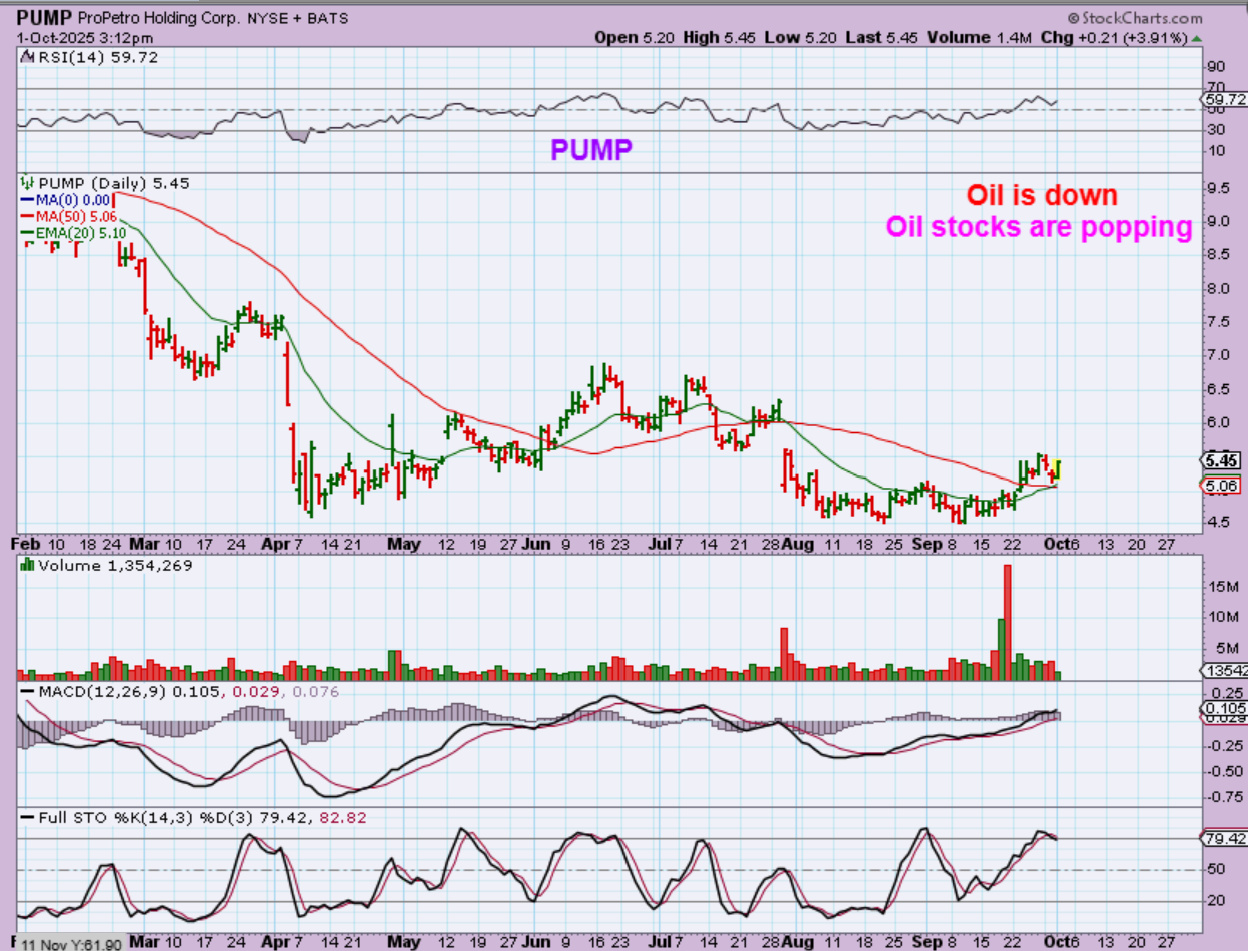
Task: Click the small chart icon before RSI(14) label
Action: pyautogui.click(x=25, y=57)
